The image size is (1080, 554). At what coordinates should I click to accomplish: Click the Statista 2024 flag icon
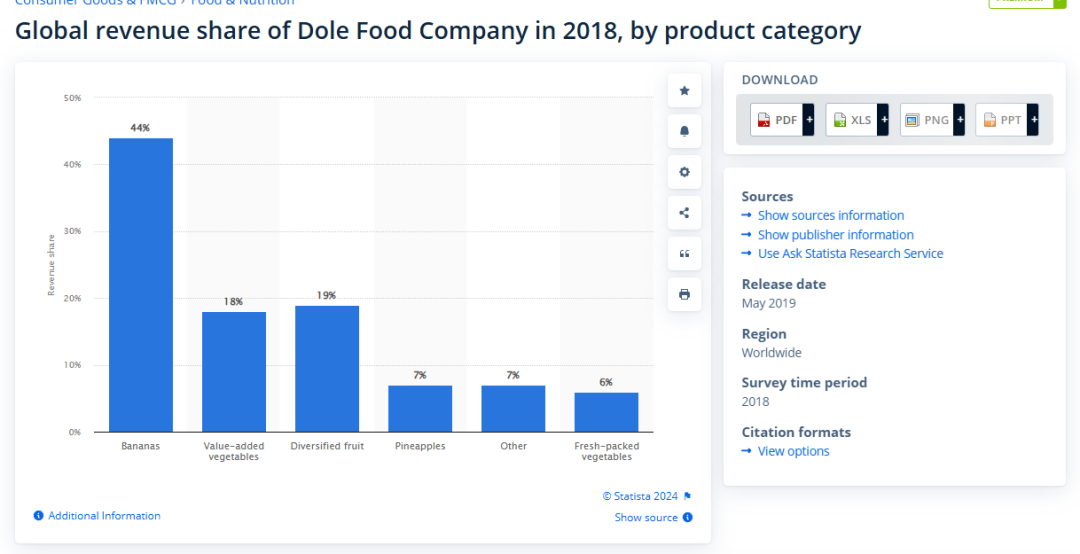[x=687, y=496]
